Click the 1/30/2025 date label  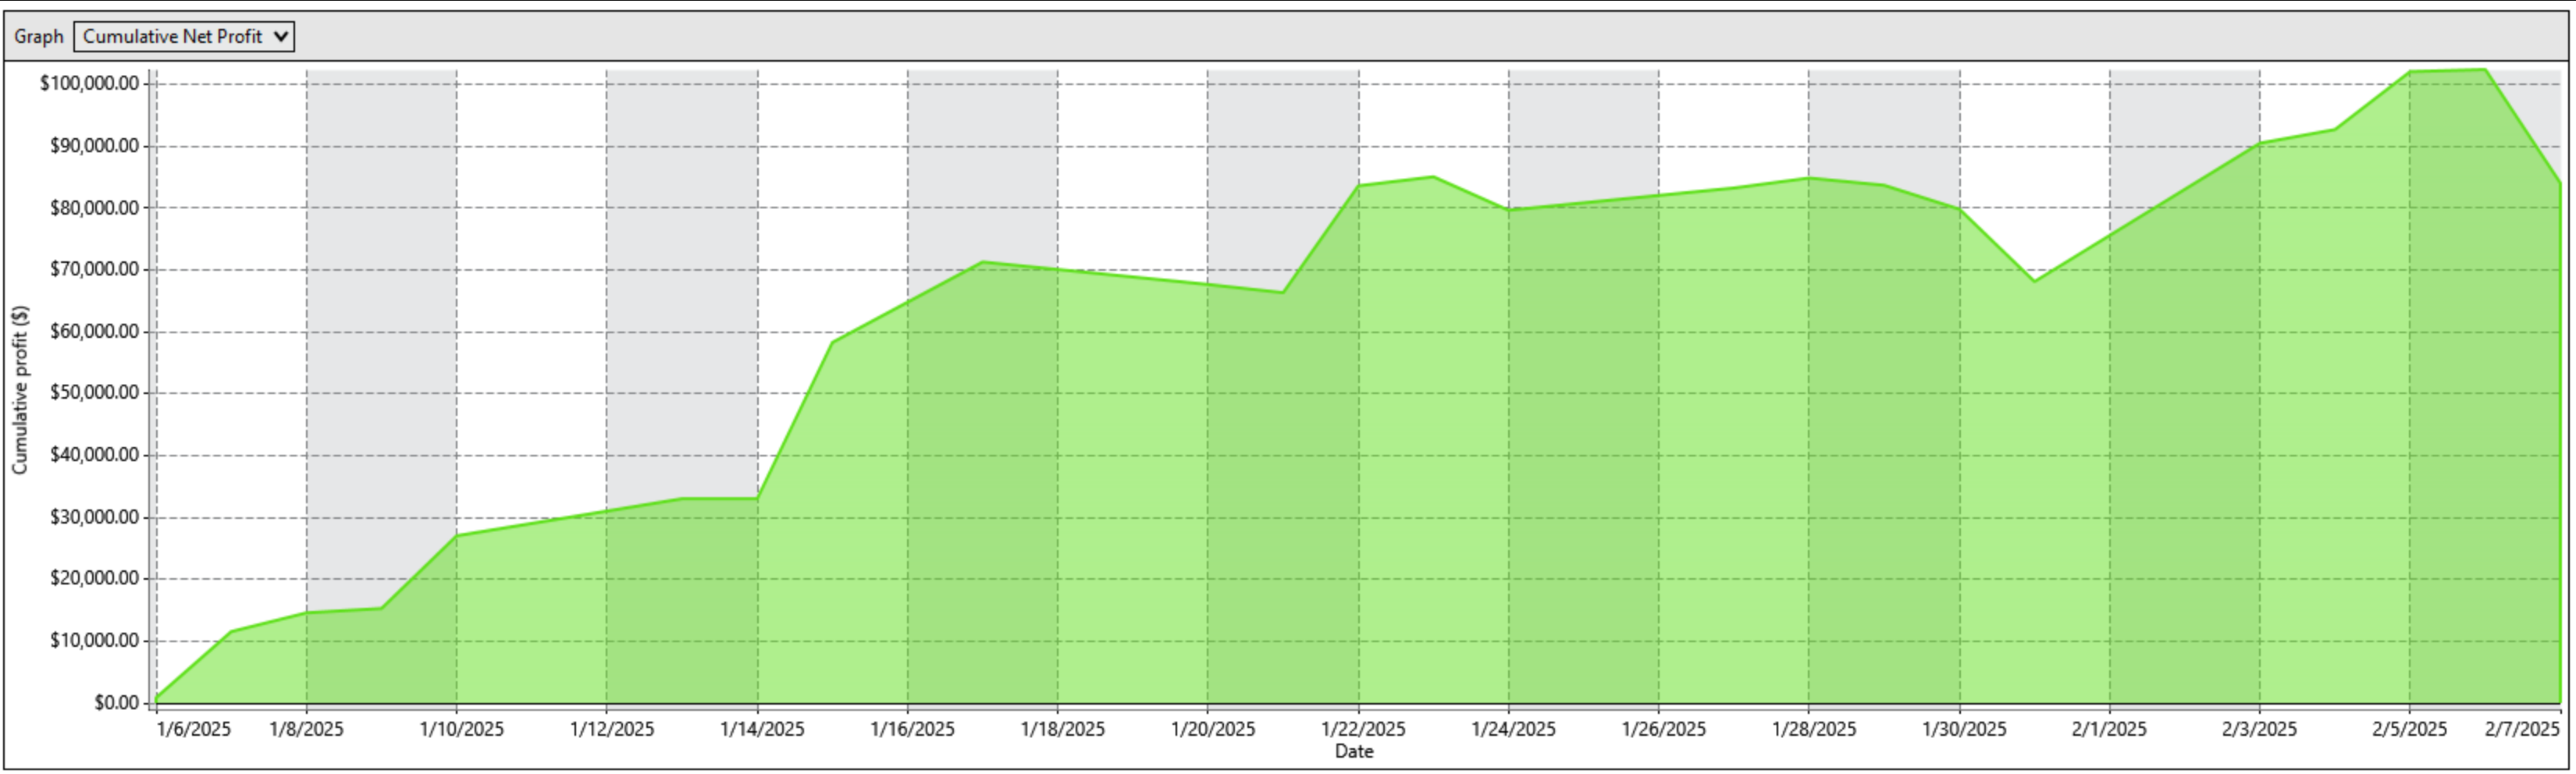tap(1965, 729)
